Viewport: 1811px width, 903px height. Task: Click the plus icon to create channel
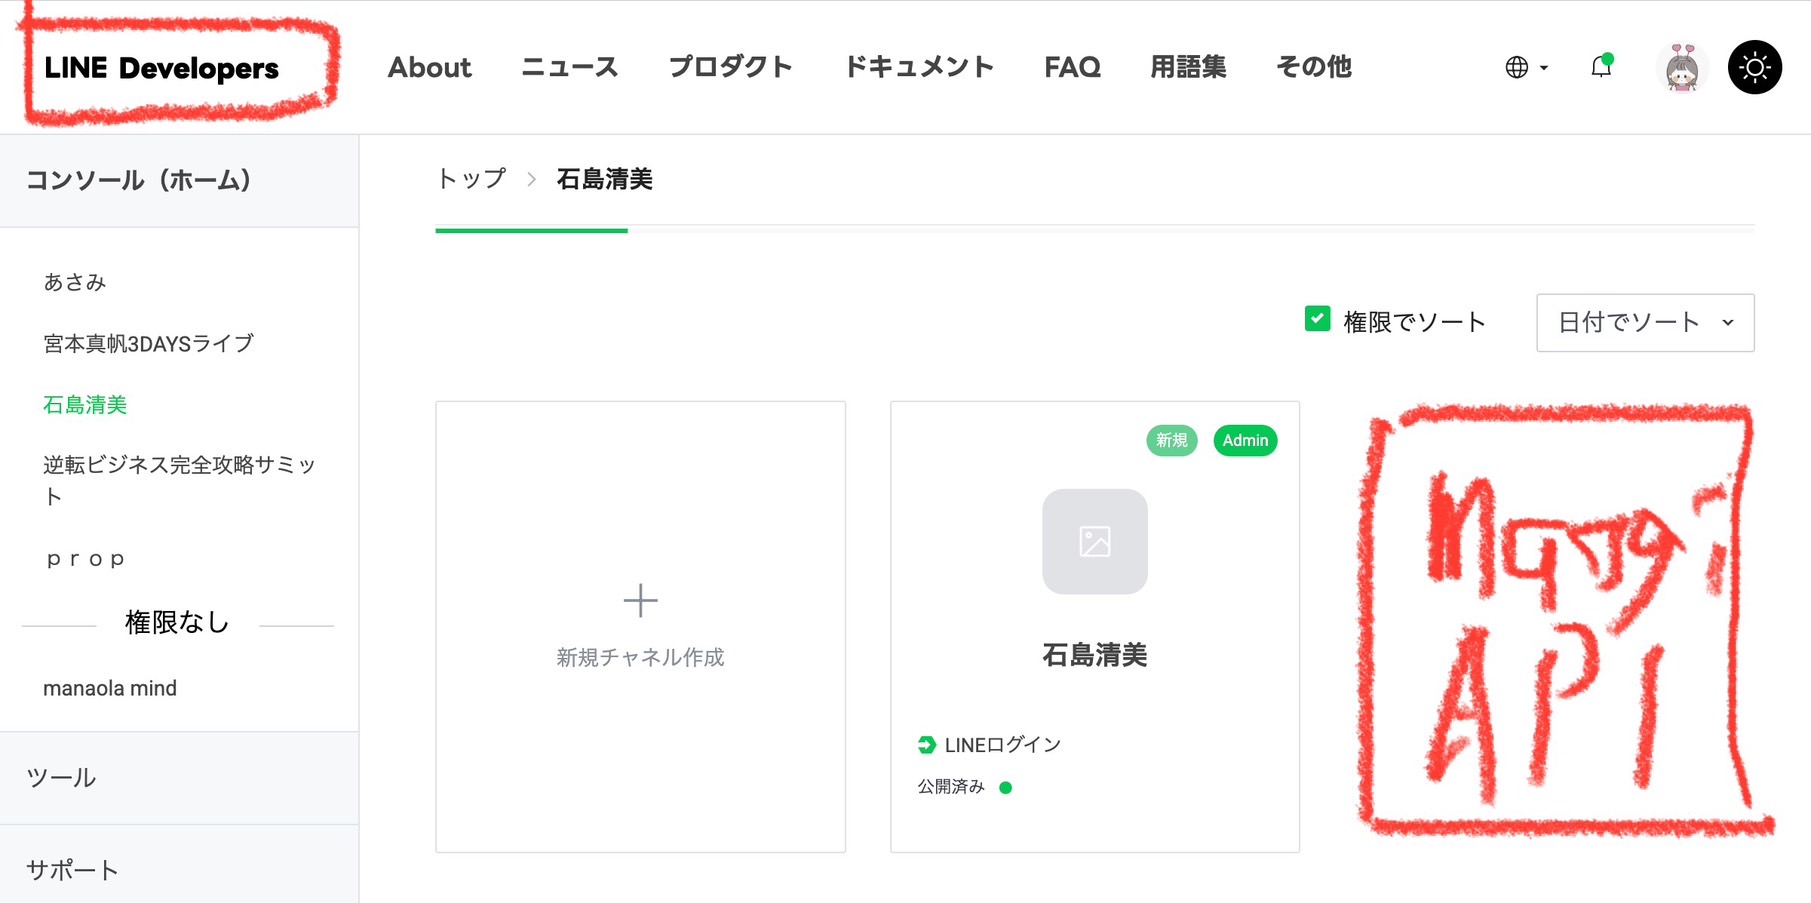[640, 601]
